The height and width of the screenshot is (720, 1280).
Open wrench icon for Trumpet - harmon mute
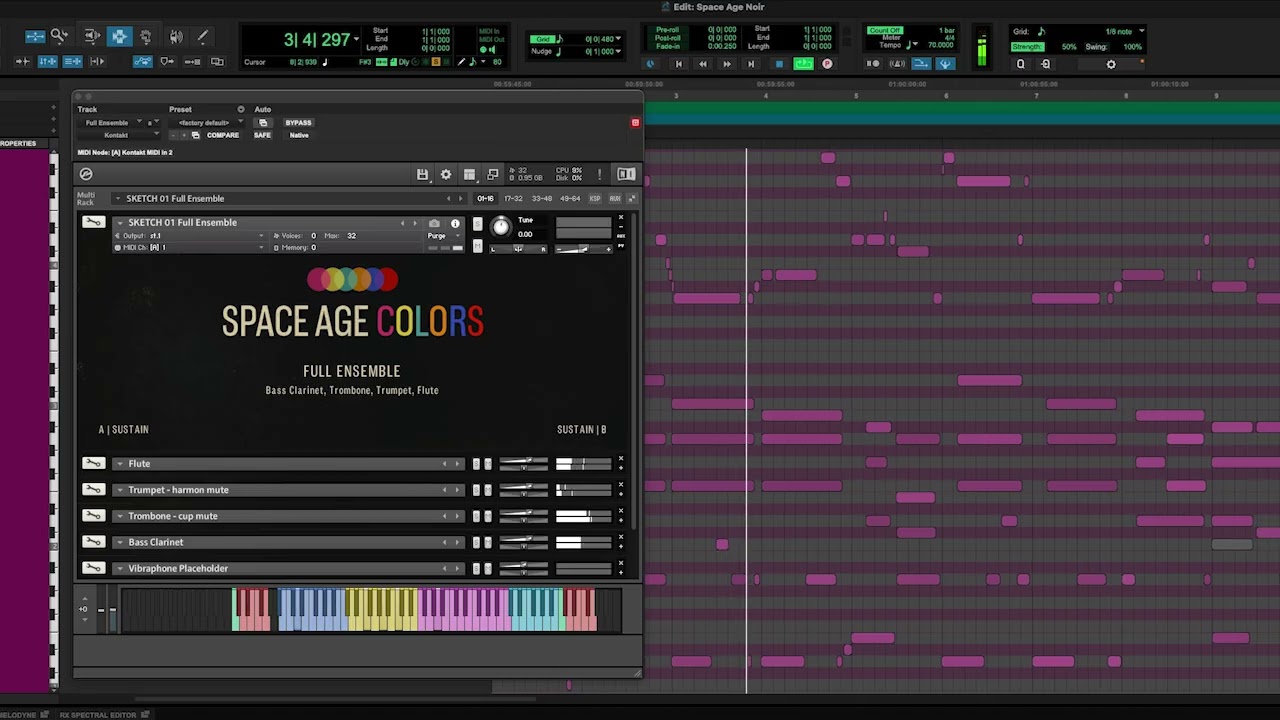93,489
